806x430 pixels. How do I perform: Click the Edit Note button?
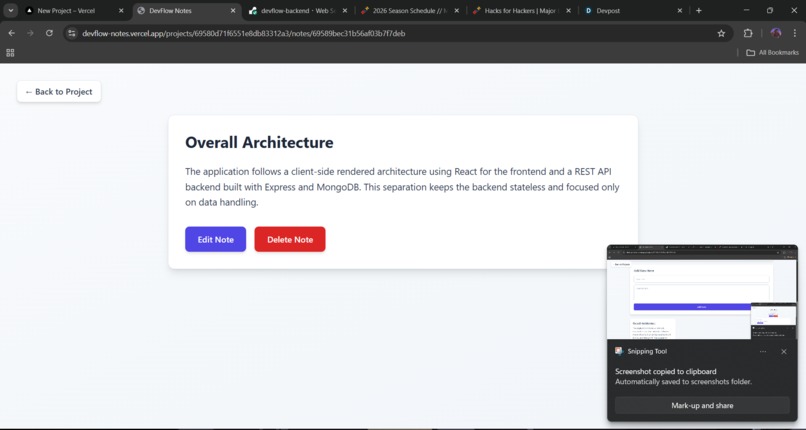click(215, 239)
